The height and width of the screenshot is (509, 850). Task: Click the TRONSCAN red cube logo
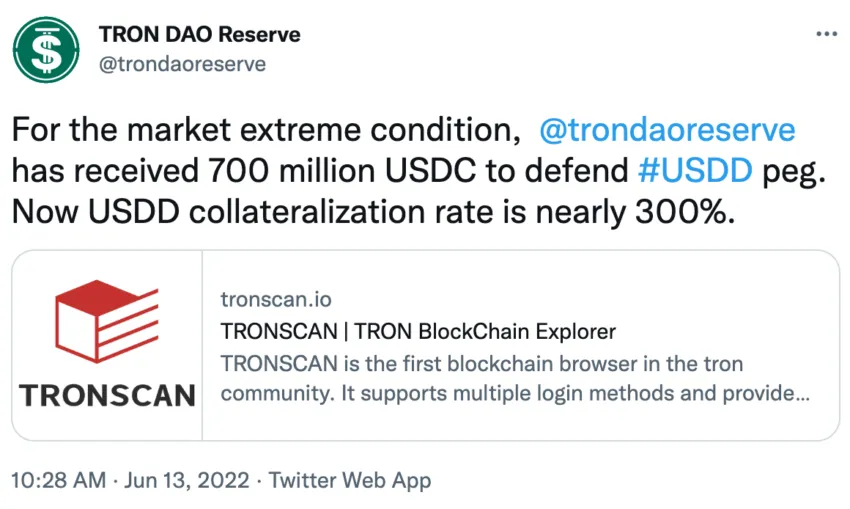coord(107,321)
